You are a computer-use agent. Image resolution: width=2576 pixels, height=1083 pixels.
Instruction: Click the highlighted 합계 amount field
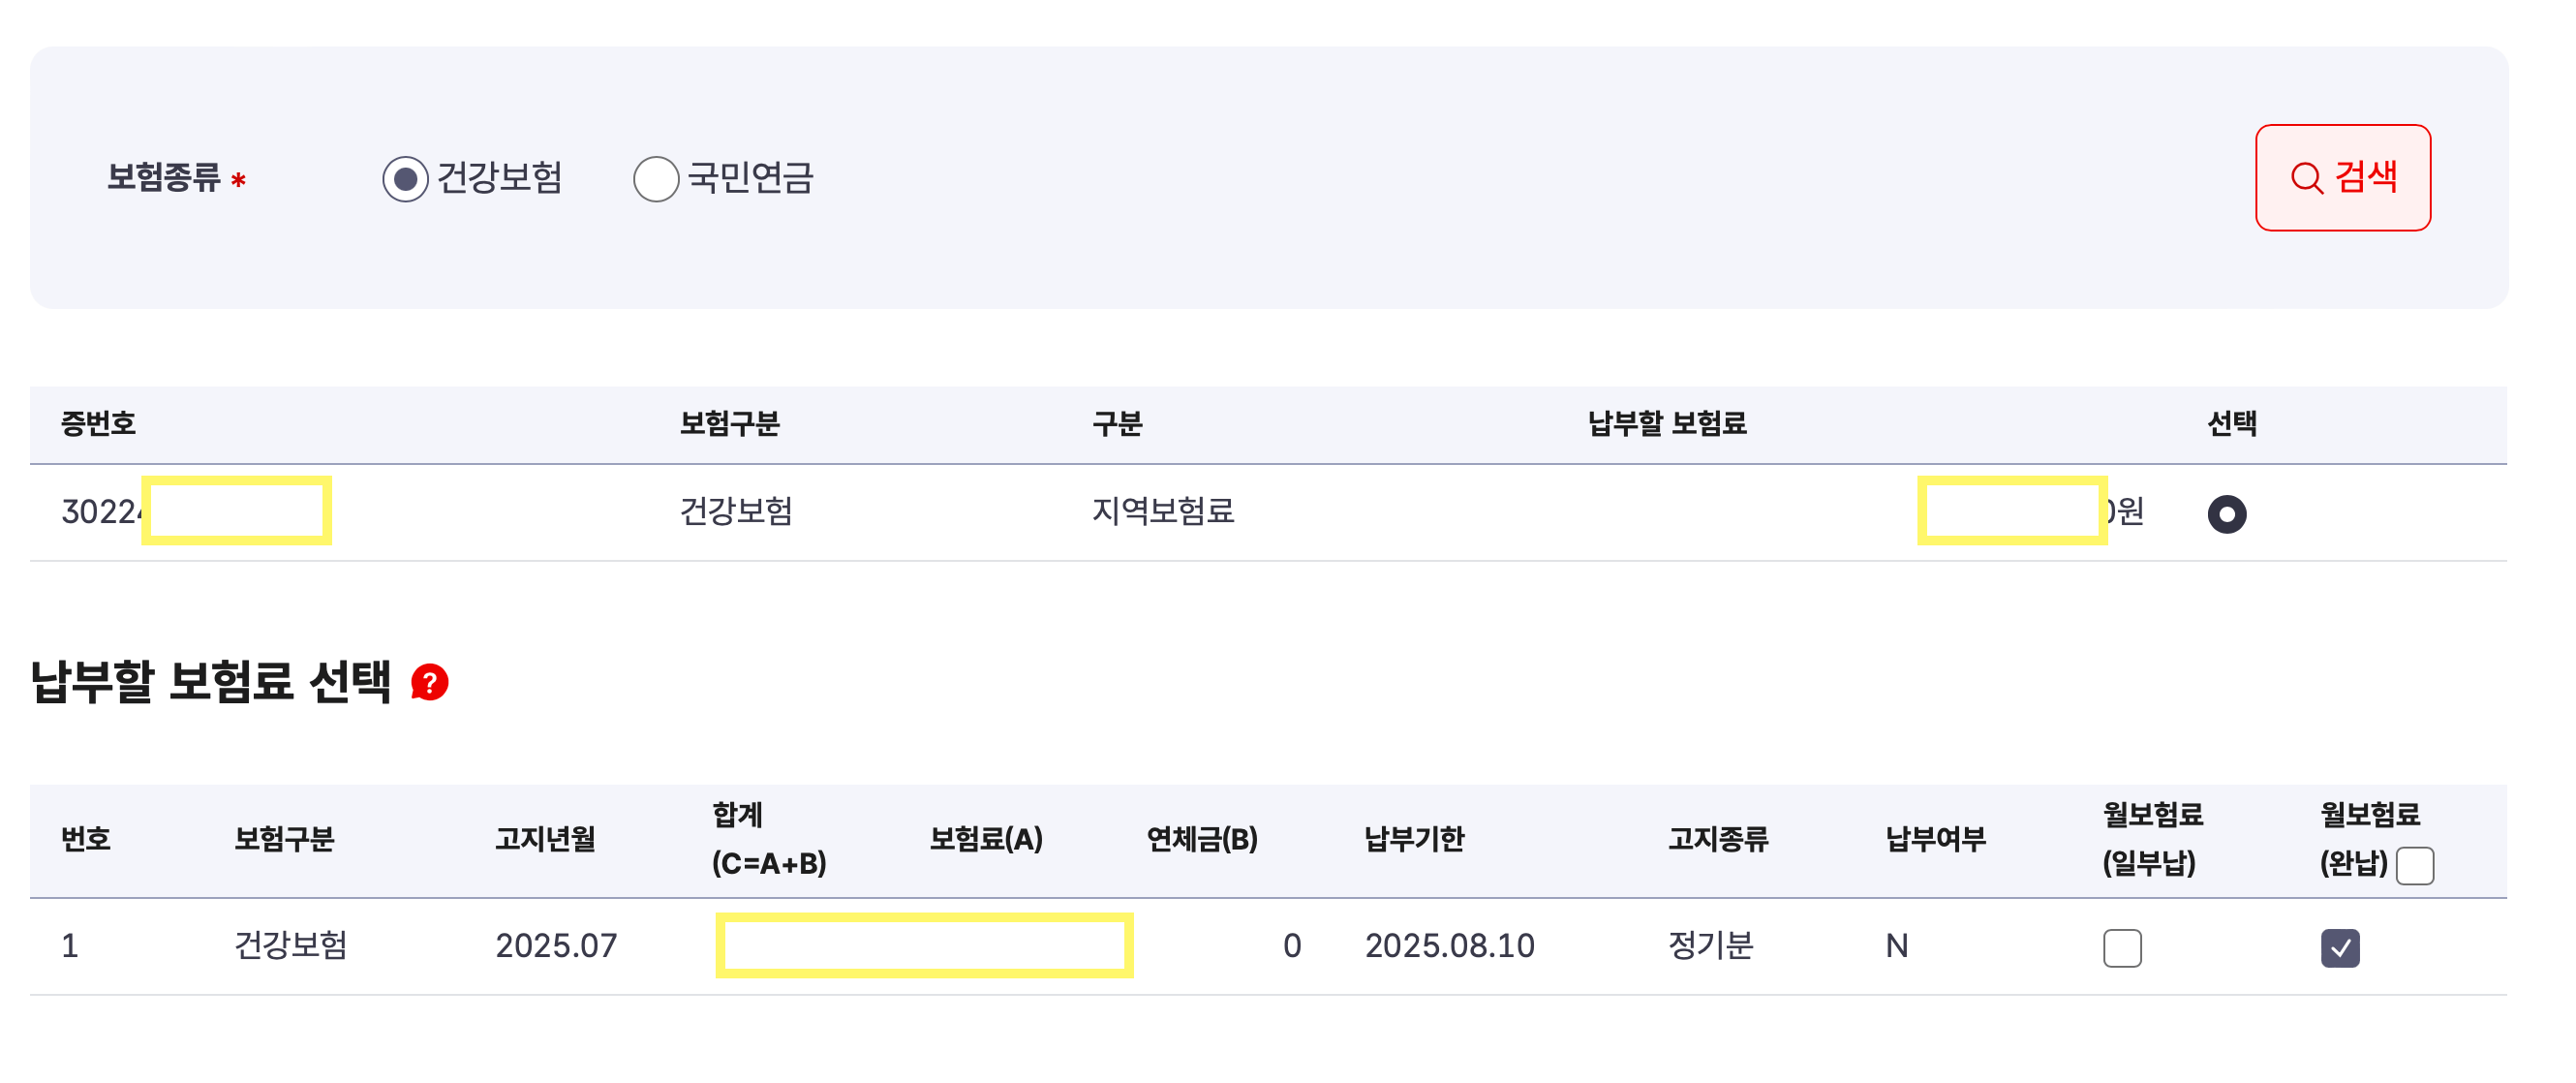[x=922, y=943]
